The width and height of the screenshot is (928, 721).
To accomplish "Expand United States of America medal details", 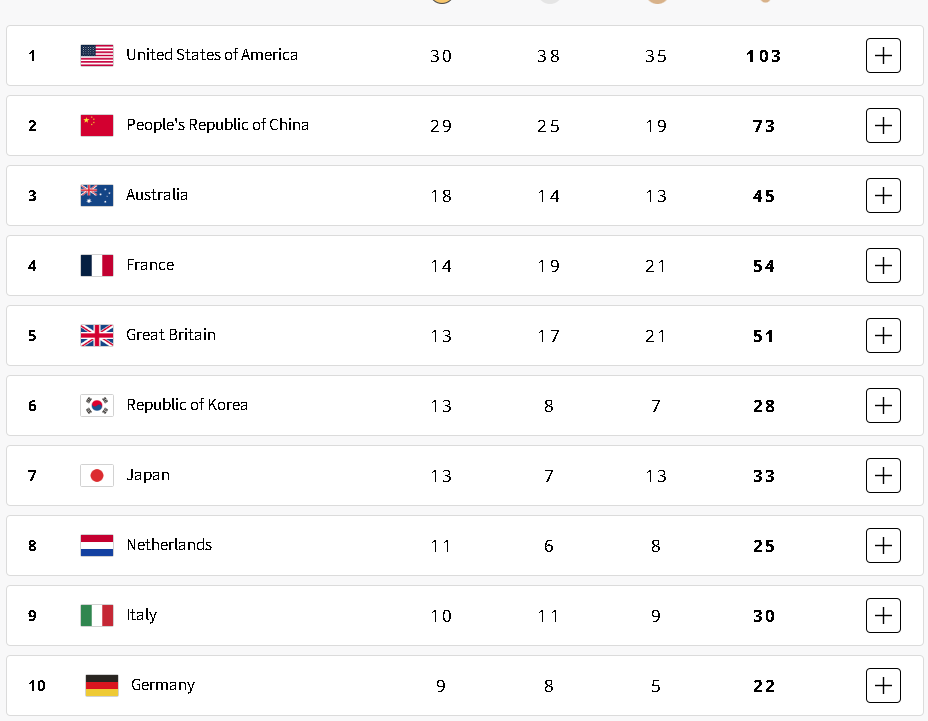I will pos(883,56).
